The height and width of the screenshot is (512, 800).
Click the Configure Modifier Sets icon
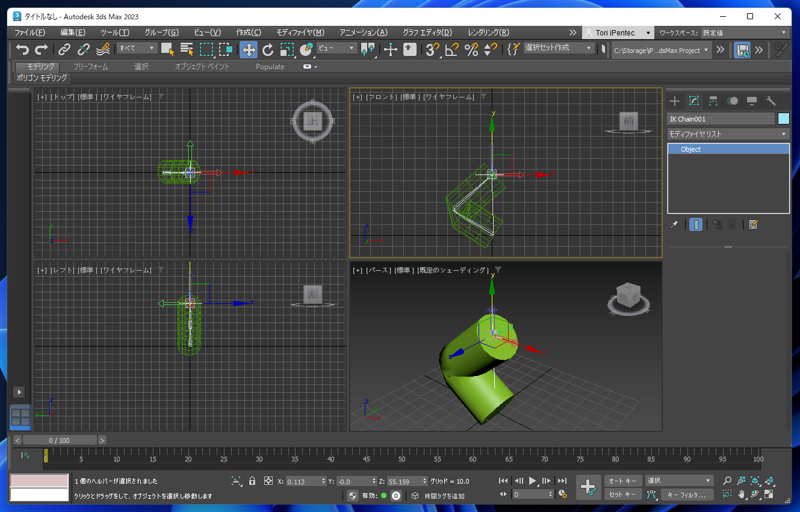753,224
